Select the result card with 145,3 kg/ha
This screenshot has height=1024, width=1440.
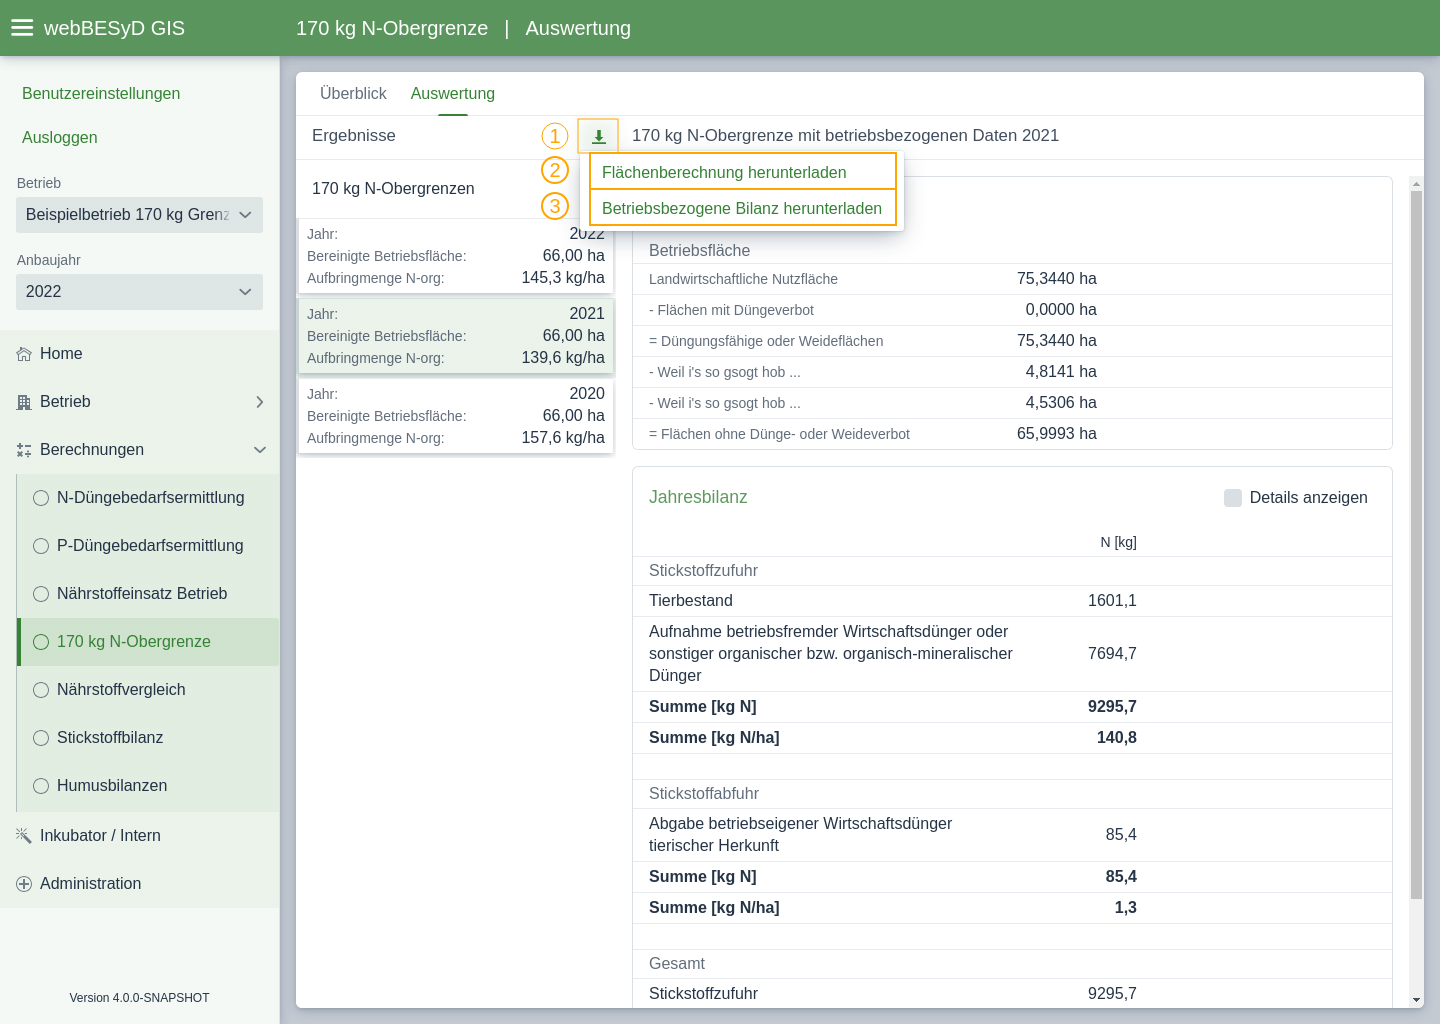point(456,257)
